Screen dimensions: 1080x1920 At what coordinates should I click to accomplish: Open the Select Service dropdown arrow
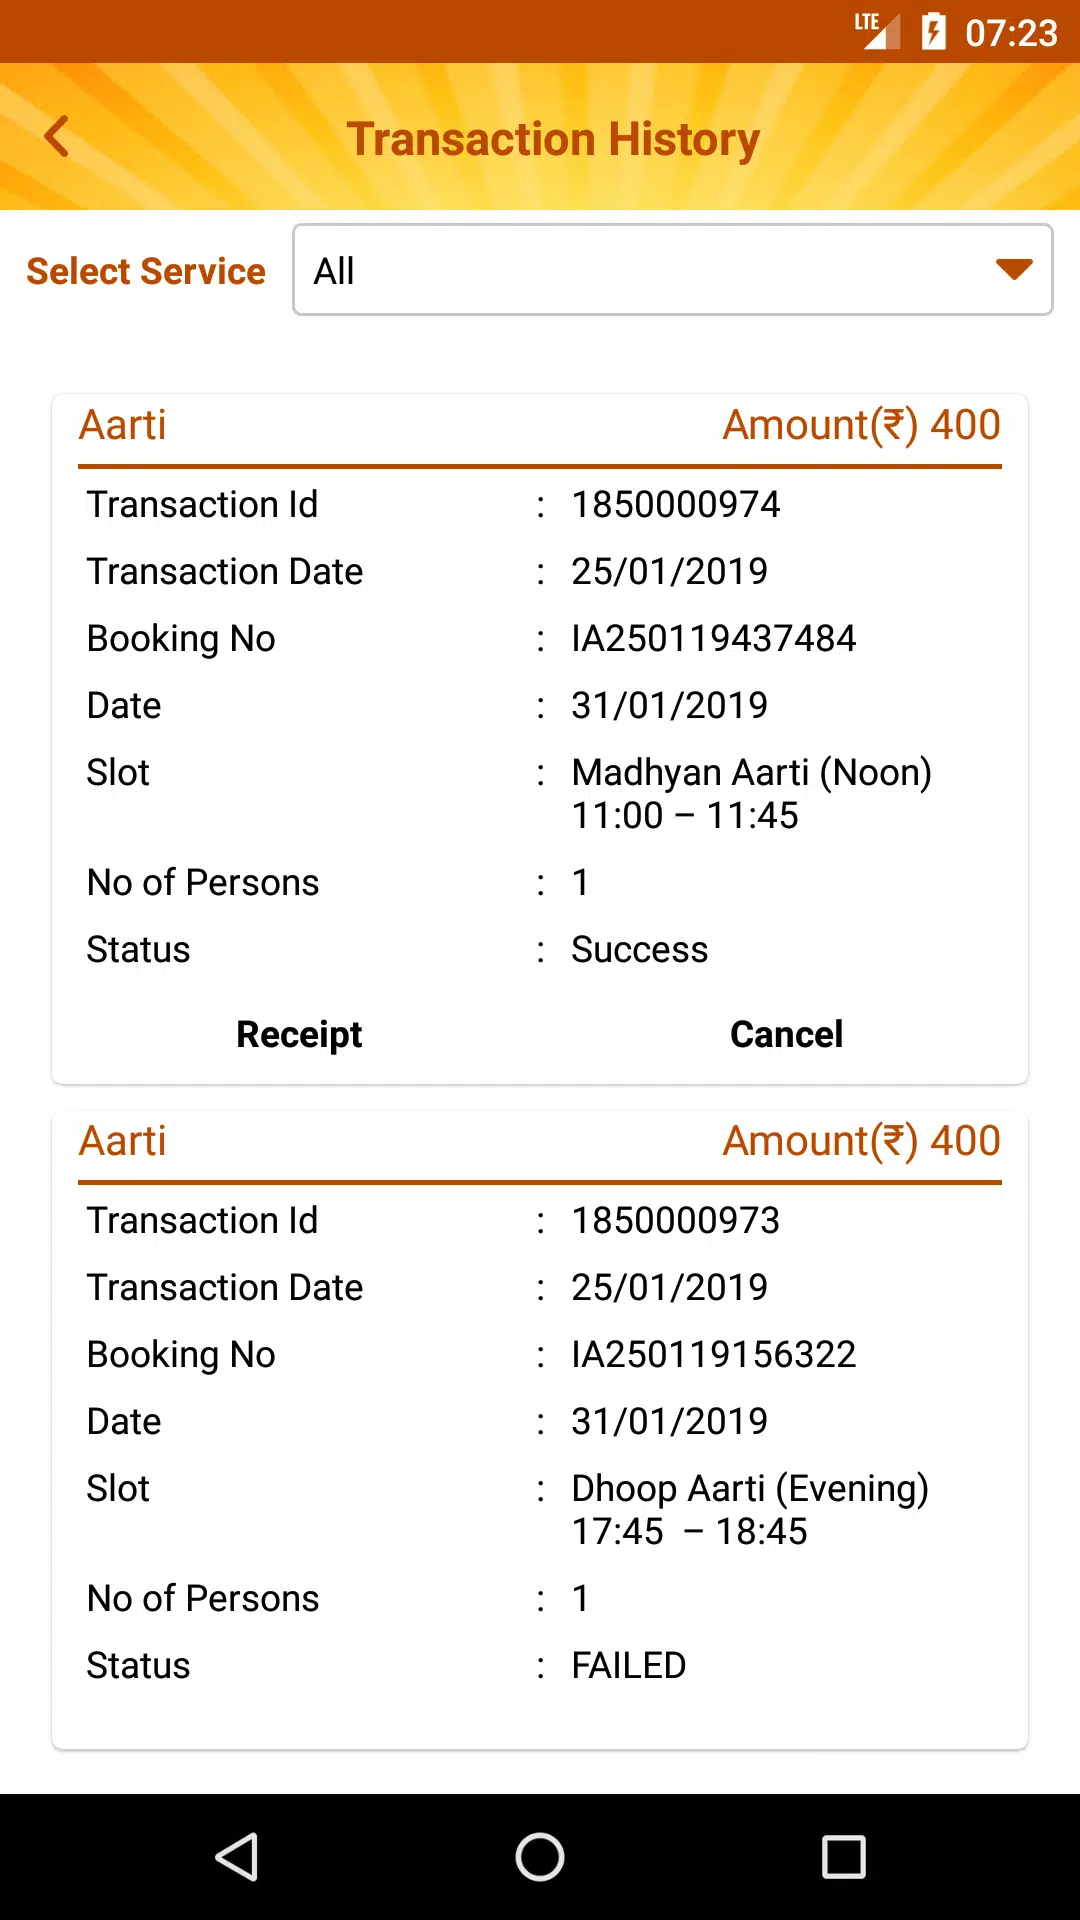tap(1013, 269)
